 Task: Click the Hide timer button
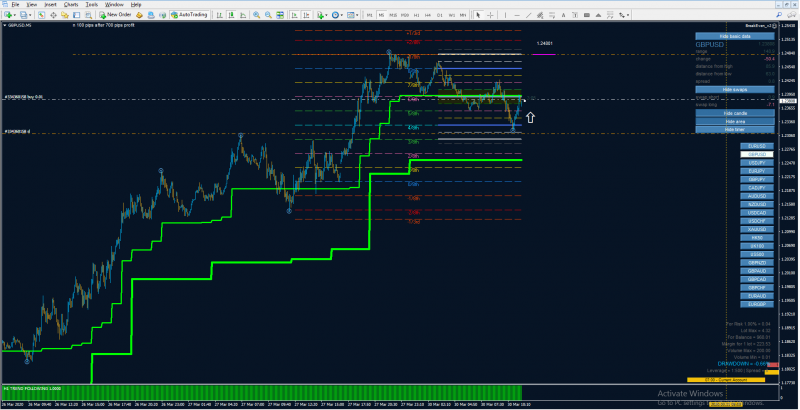pos(735,130)
